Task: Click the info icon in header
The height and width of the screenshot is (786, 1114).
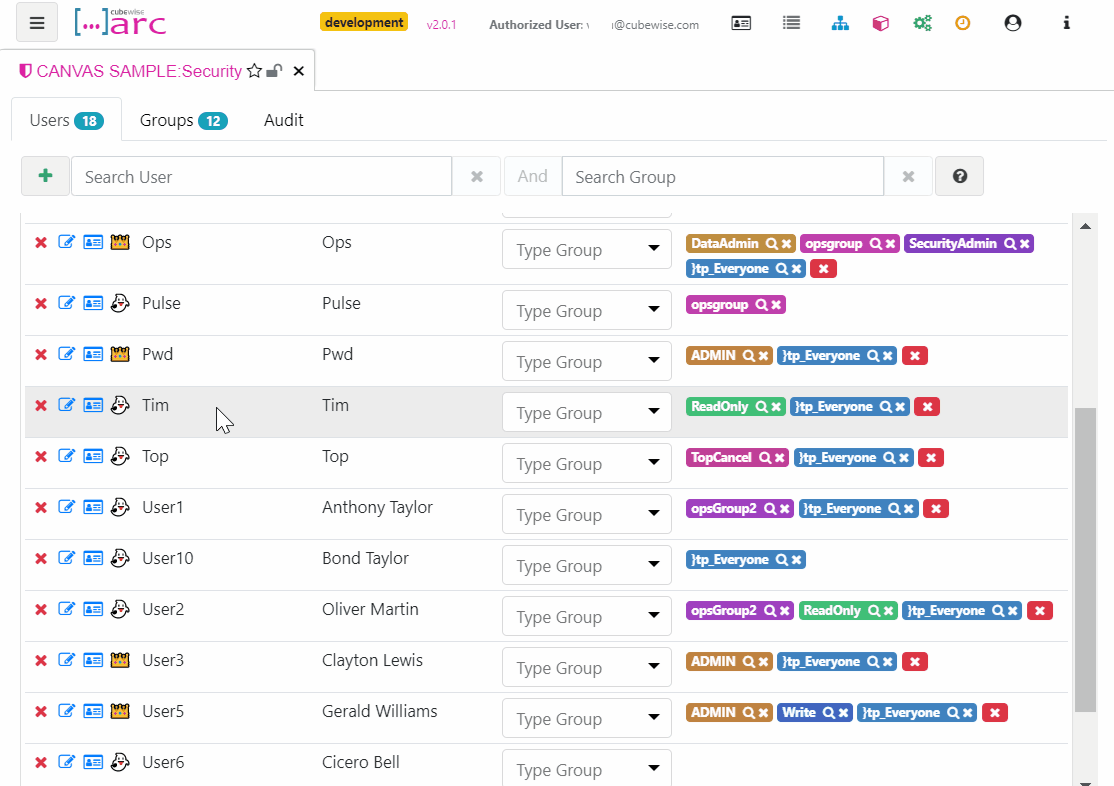Action: 1067,23
